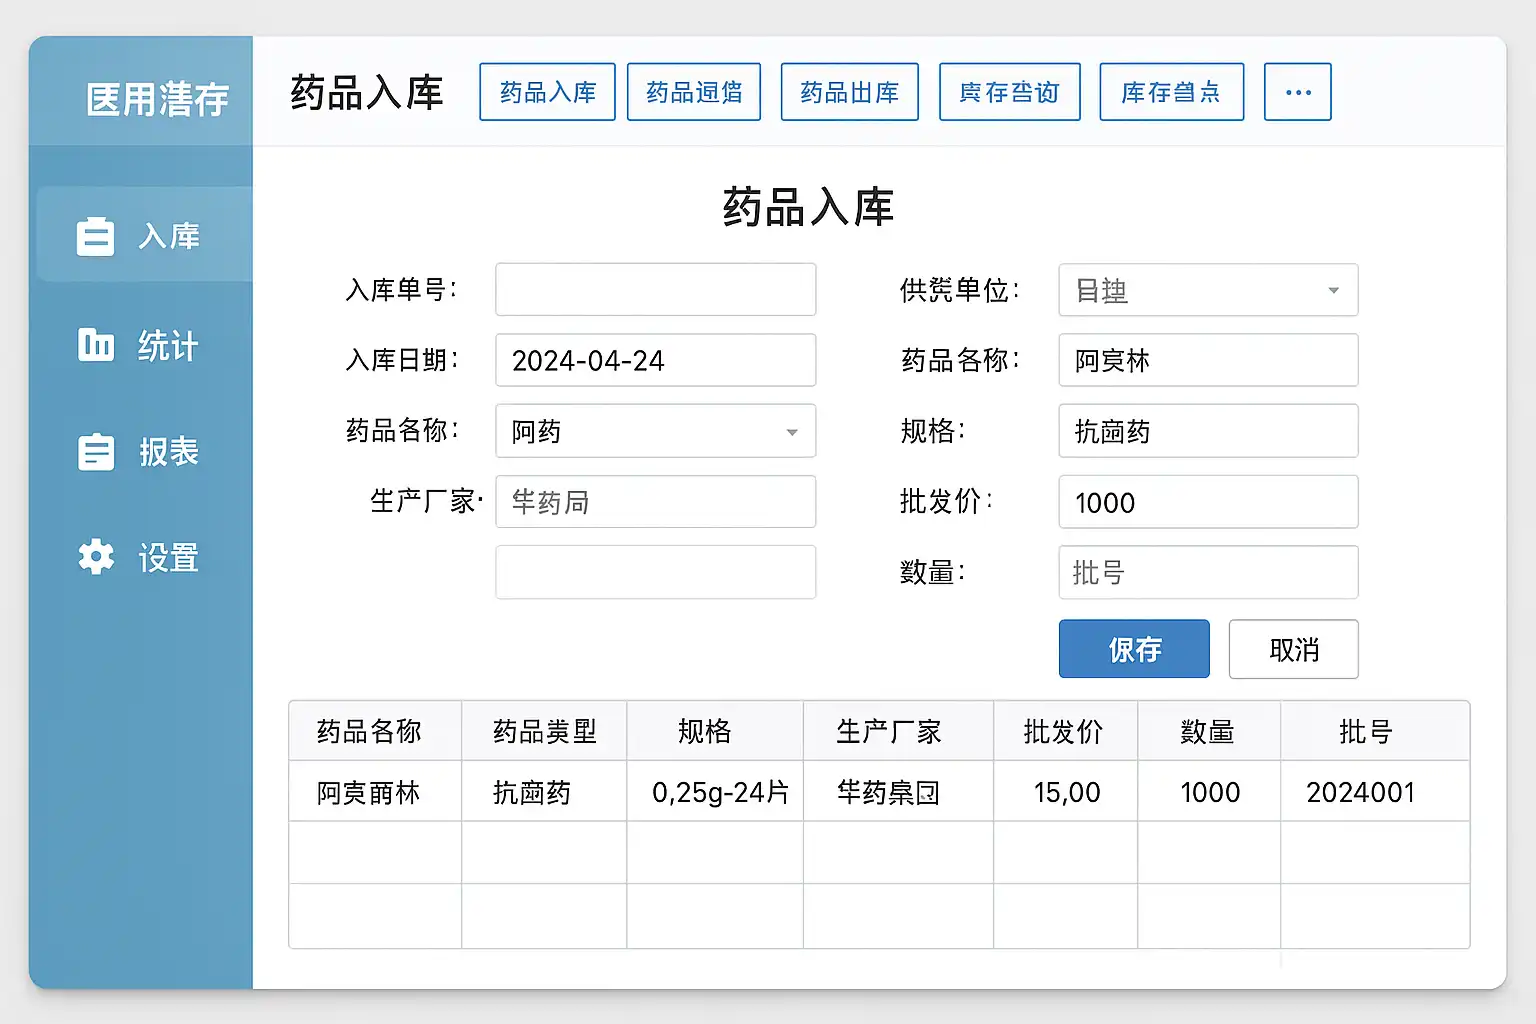The height and width of the screenshot is (1024, 1536).
Task: Click the 批发价 field showing 1000
Action: [1207, 502]
